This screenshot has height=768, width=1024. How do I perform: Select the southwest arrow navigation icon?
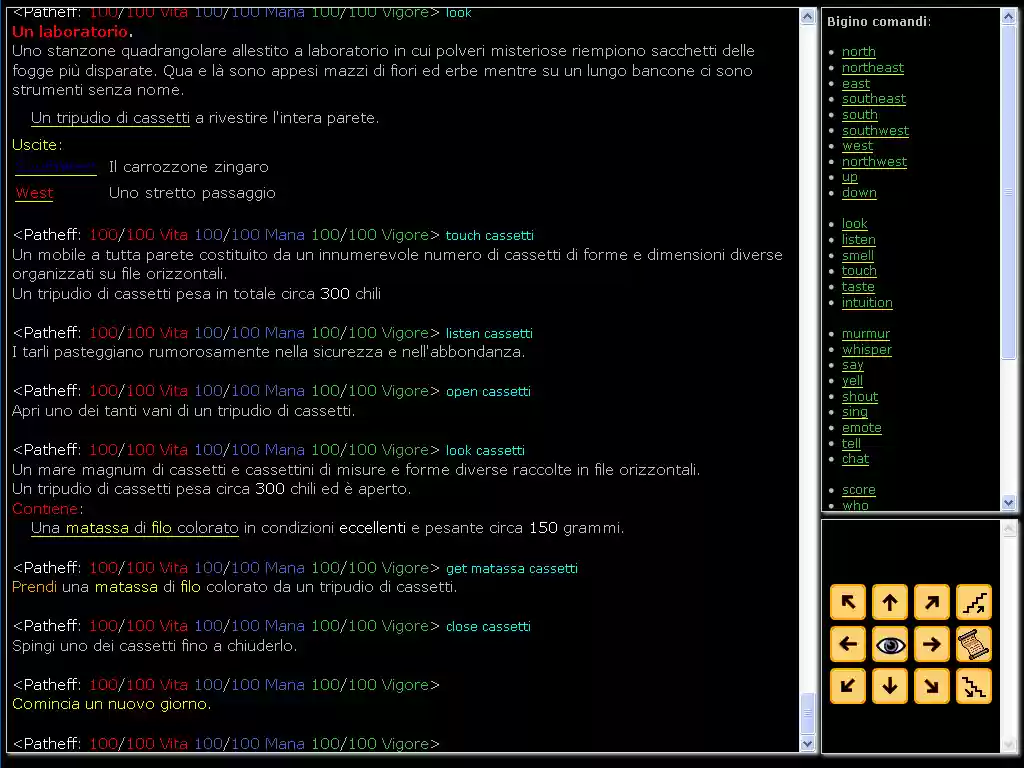(847, 686)
